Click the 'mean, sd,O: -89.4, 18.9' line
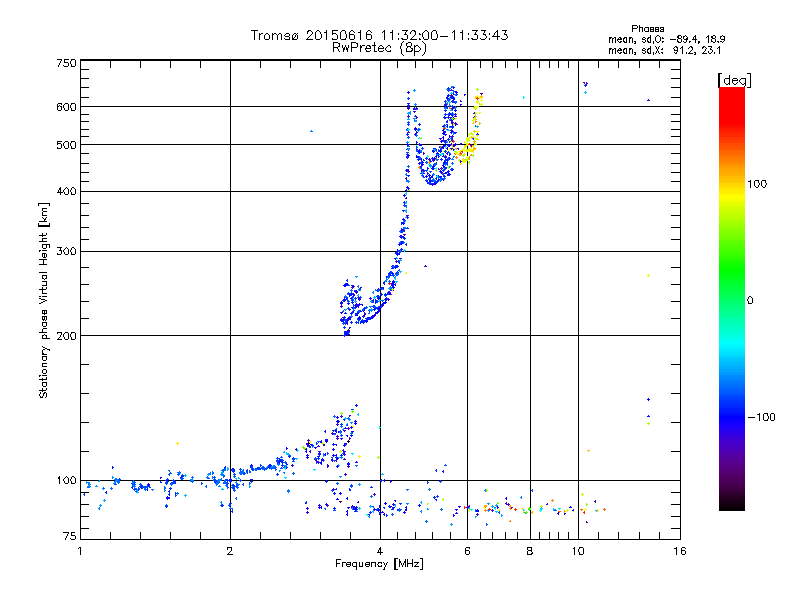This screenshot has width=800, height=600. (666, 39)
